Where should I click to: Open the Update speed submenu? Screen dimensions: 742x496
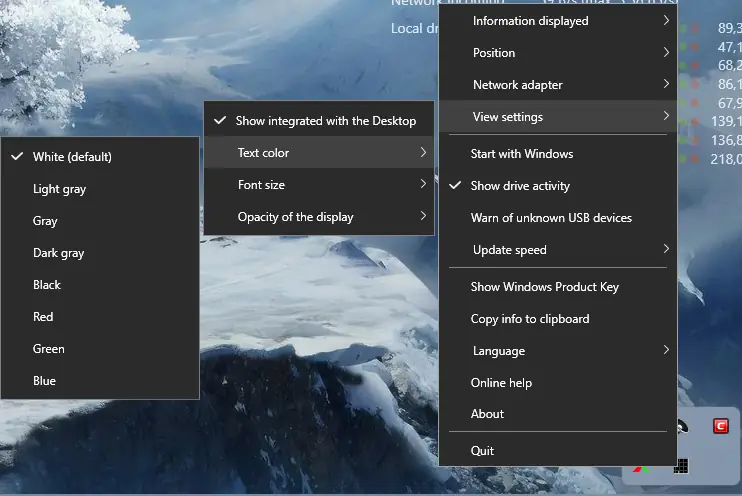tap(557, 249)
